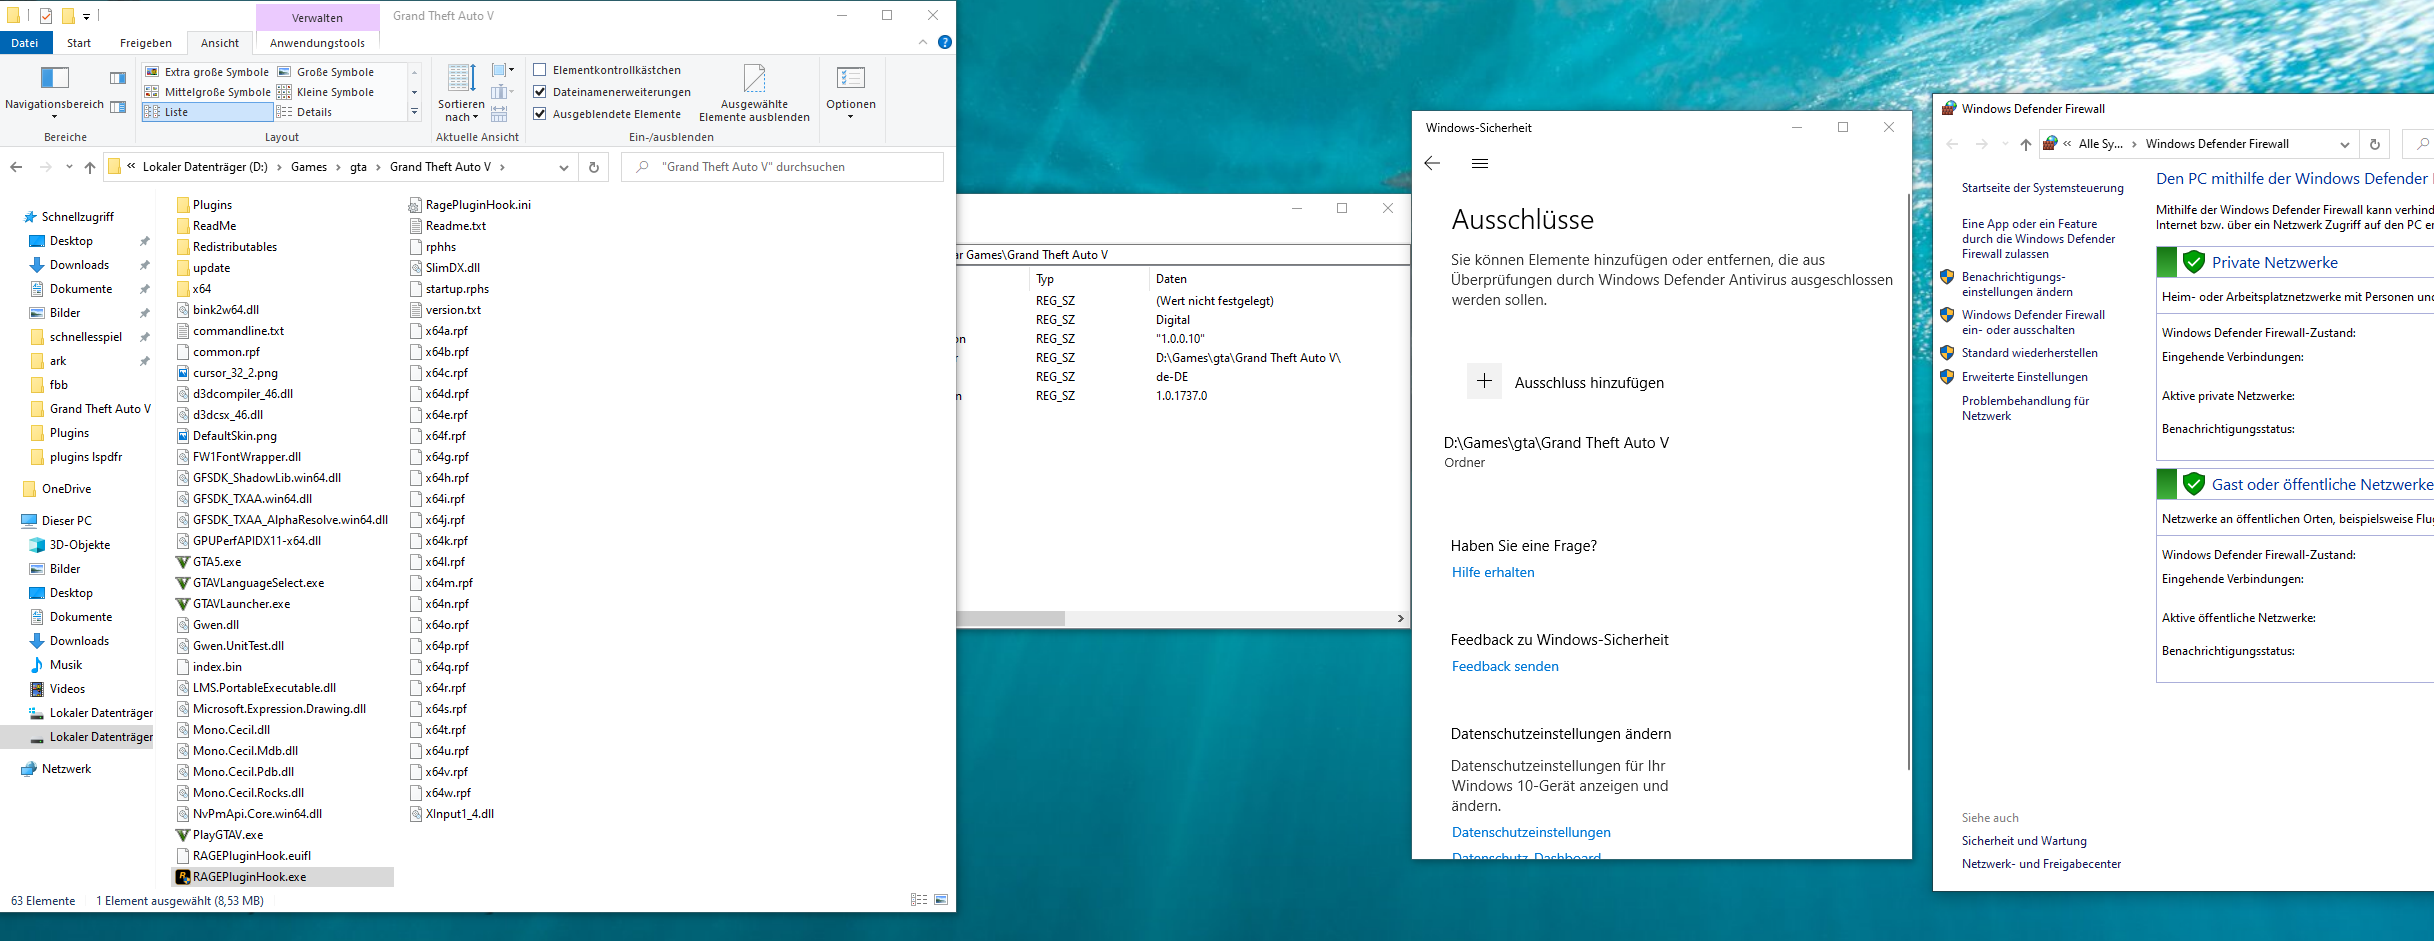Click the RAGEPluginHook.exe file icon
This screenshot has width=2434, height=941.
point(183,877)
